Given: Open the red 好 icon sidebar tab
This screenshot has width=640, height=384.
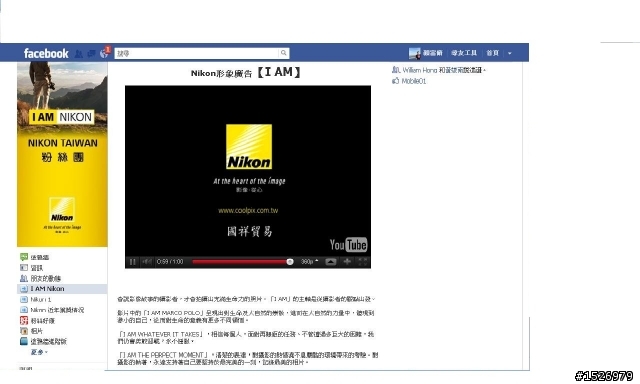Looking at the screenshot, I should coord(38,321).
